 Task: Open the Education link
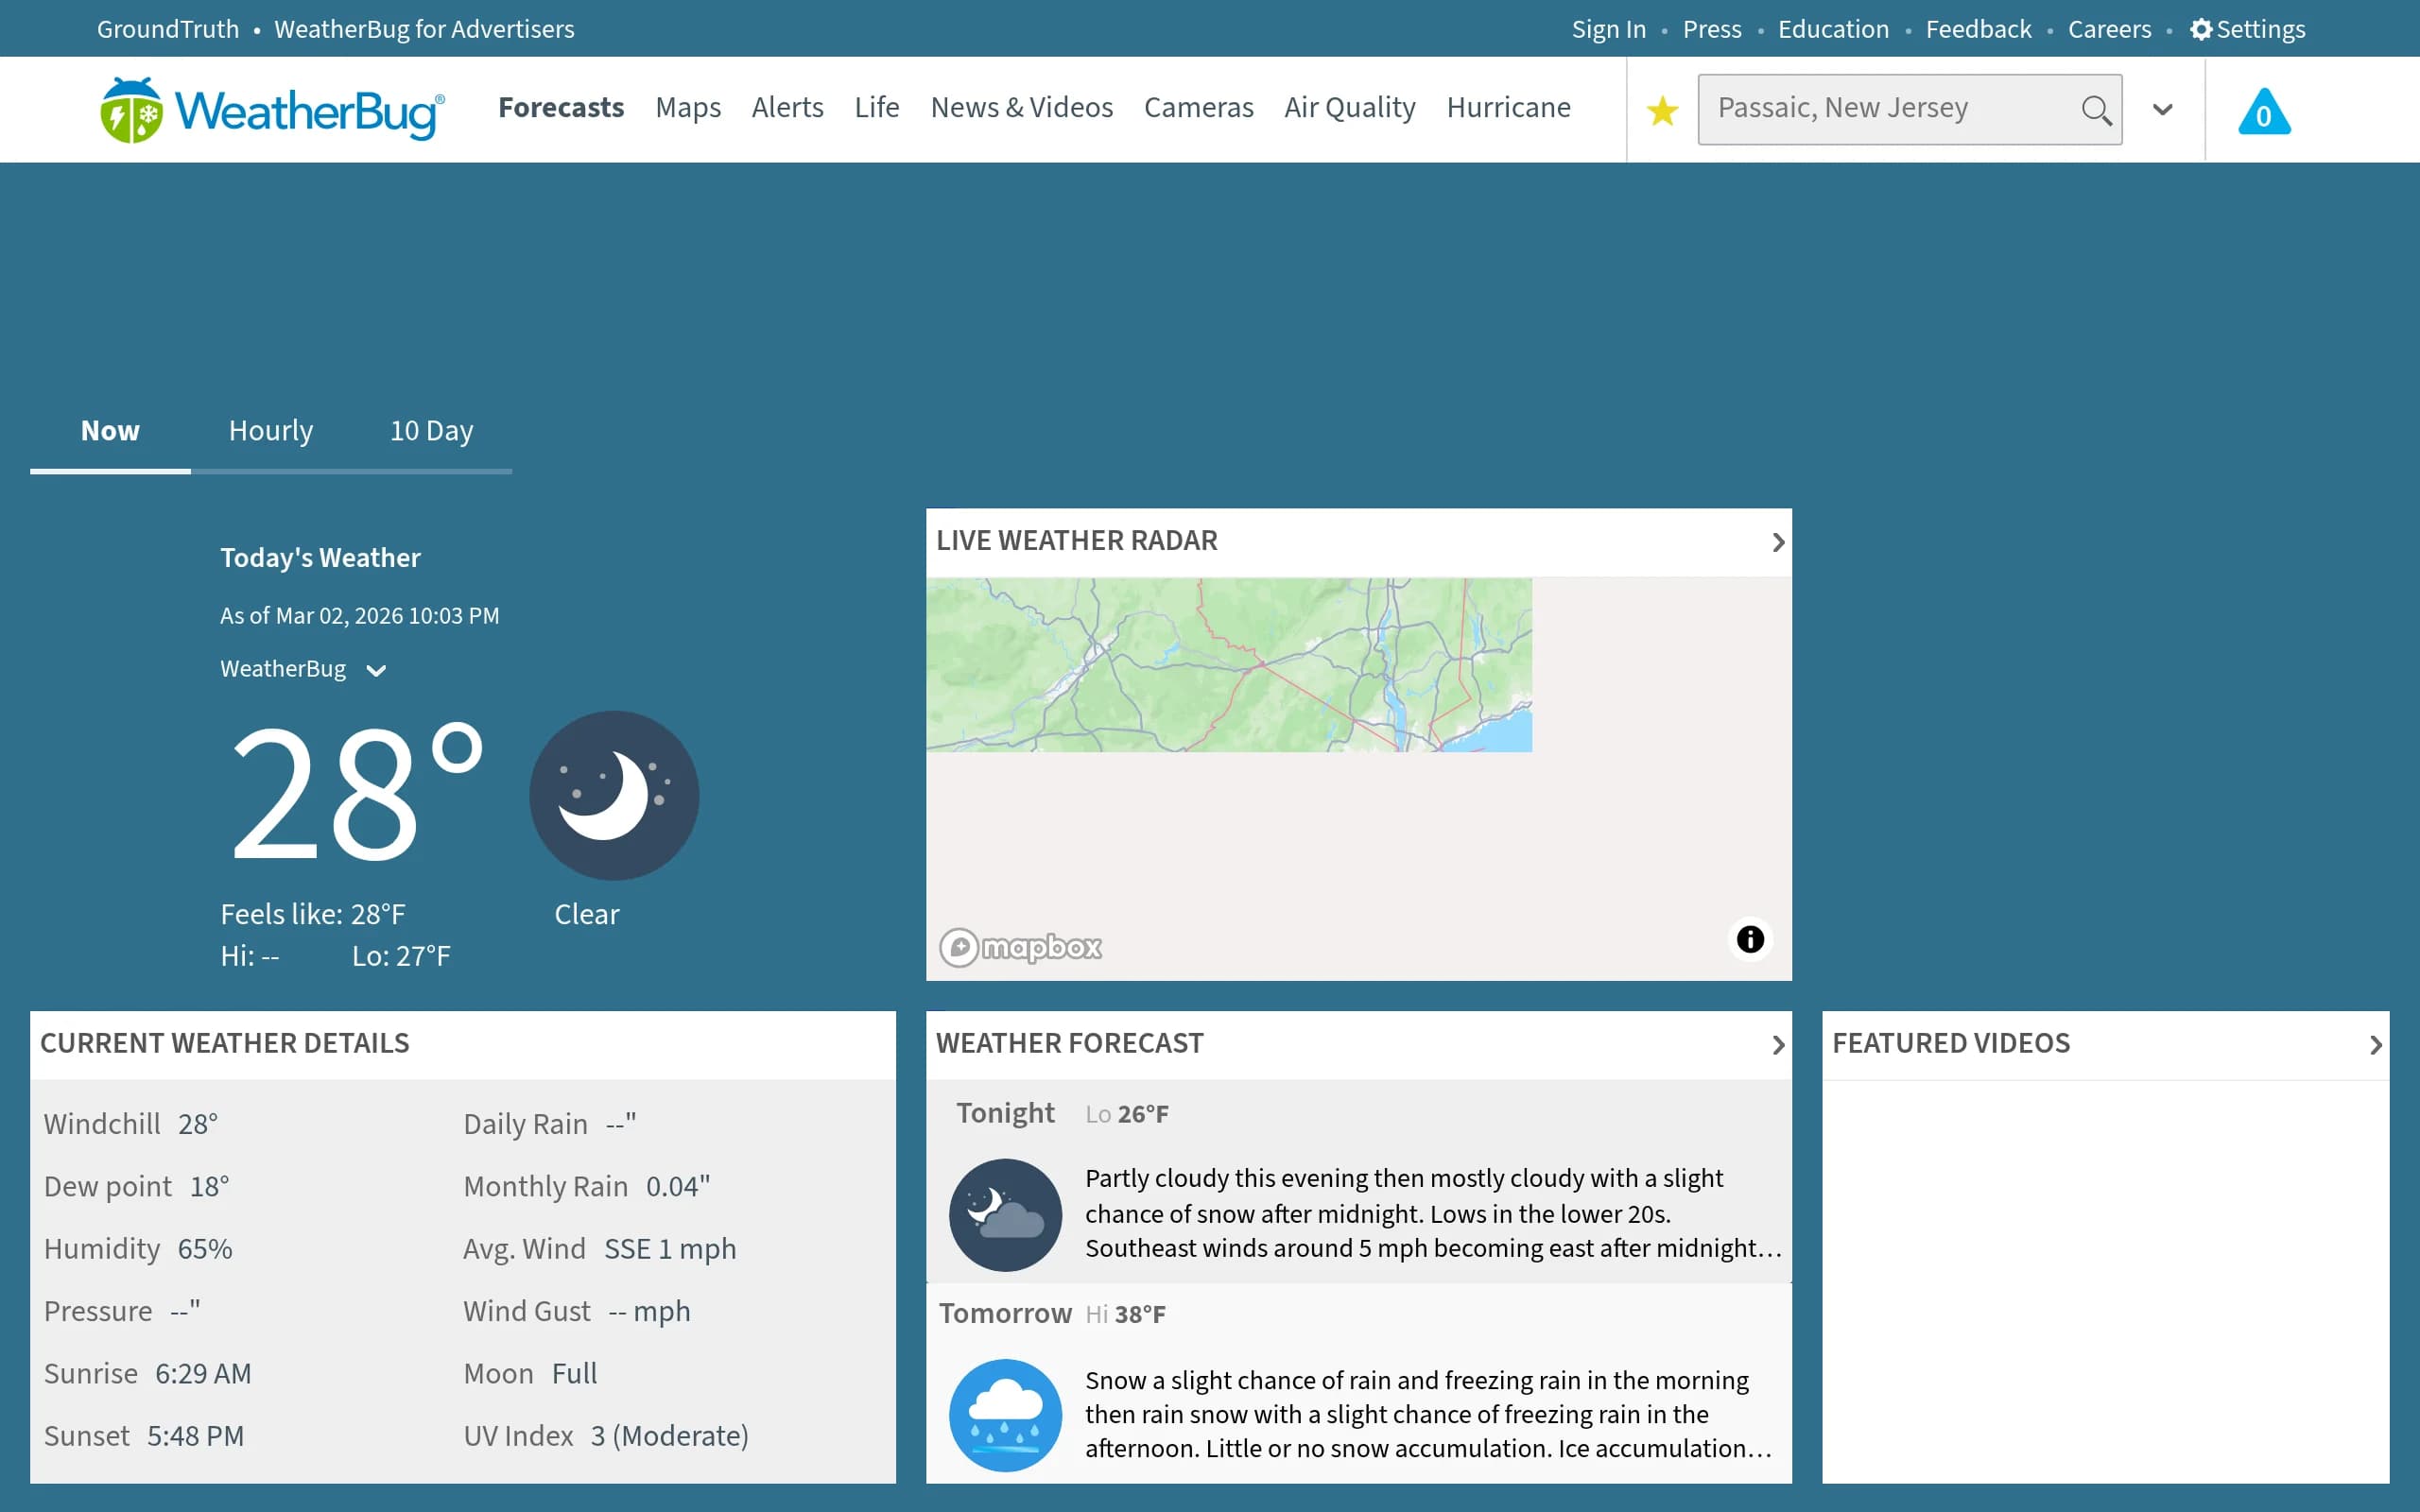(1833, 29)
